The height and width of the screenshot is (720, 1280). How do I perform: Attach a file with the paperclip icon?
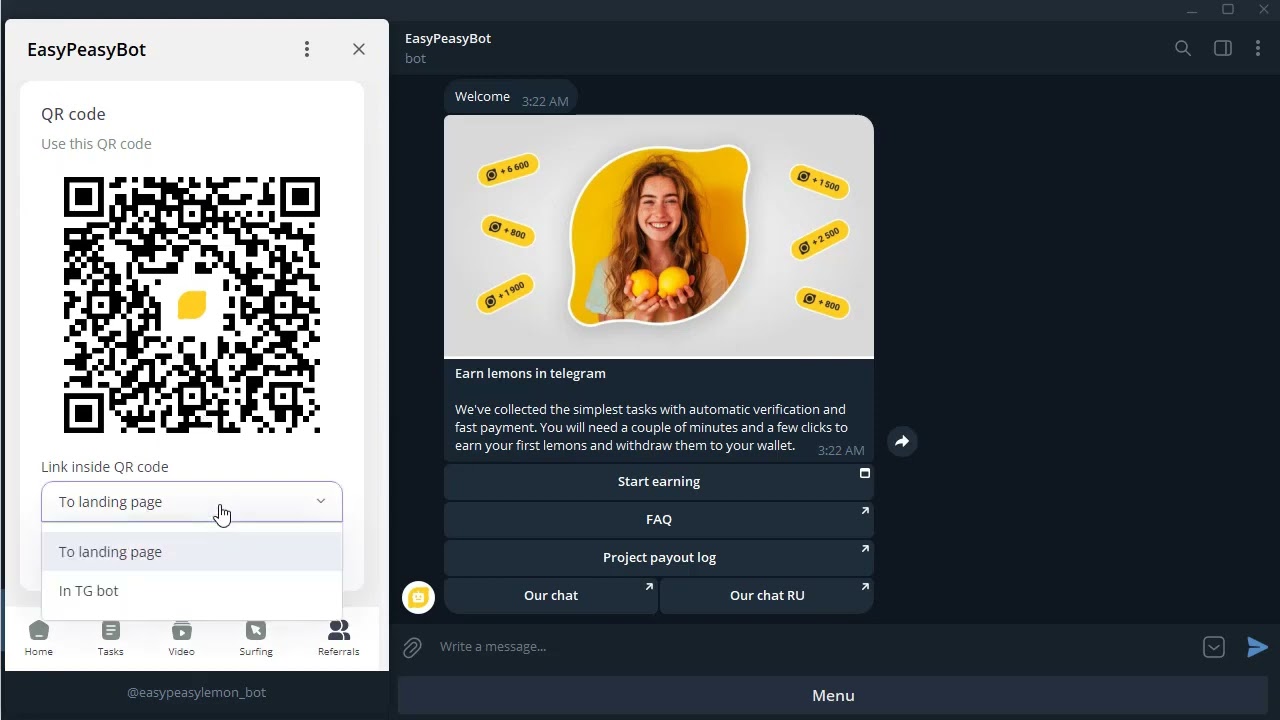(x=413, y=648)
